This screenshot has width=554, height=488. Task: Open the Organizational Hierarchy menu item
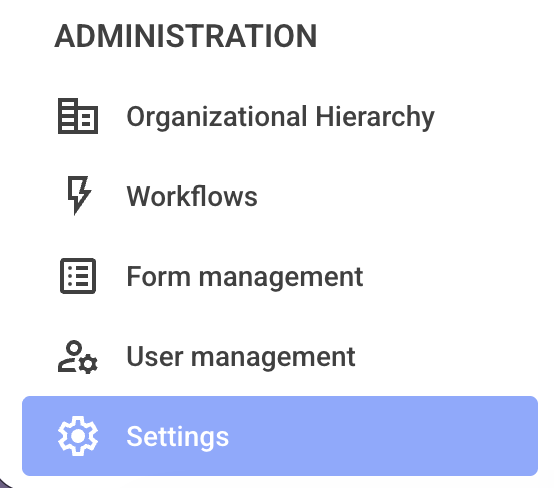280,116
